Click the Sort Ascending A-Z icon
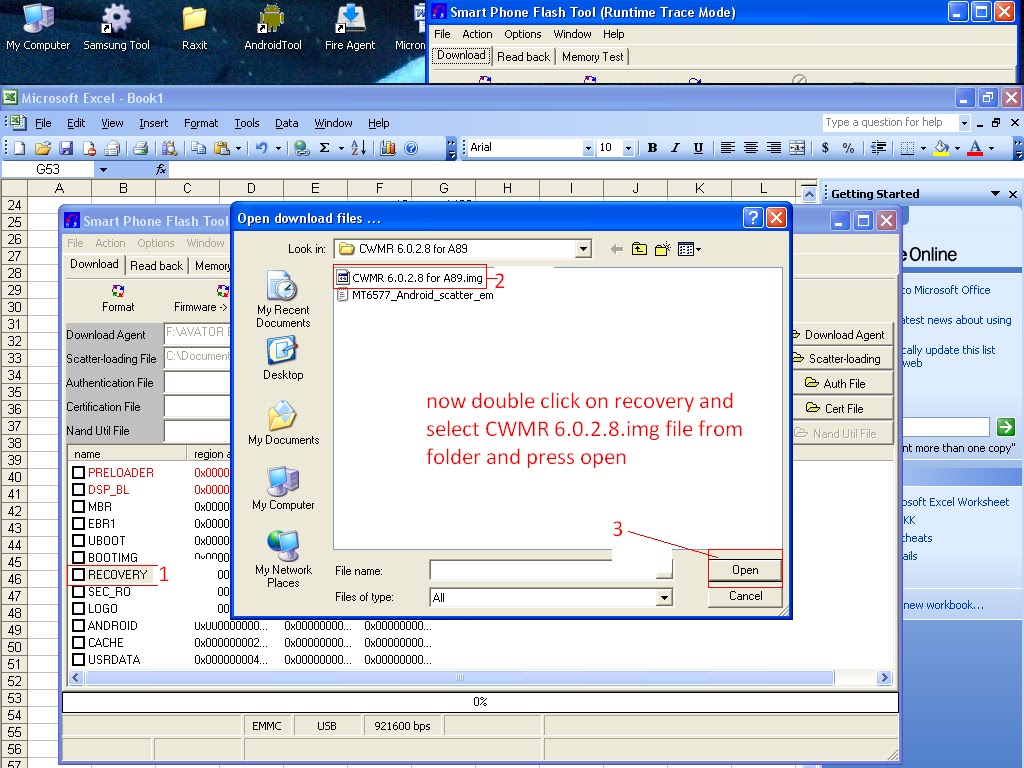Screen dimensions: 1024x768 click(359, 148)
